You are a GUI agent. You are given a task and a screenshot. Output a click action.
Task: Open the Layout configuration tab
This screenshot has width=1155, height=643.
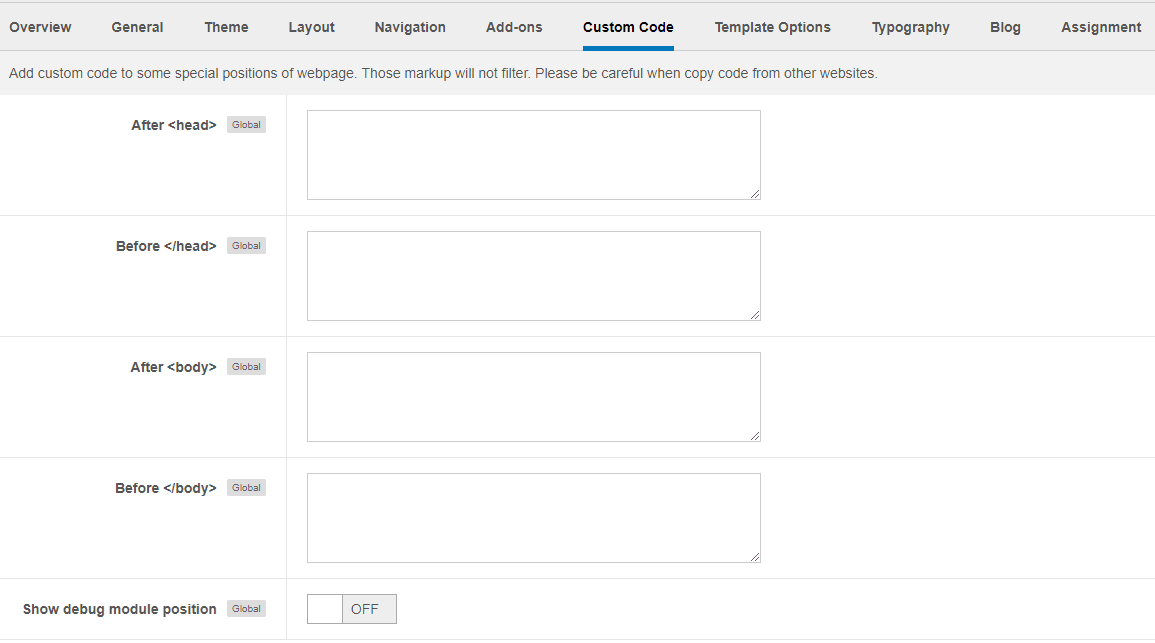311,27
